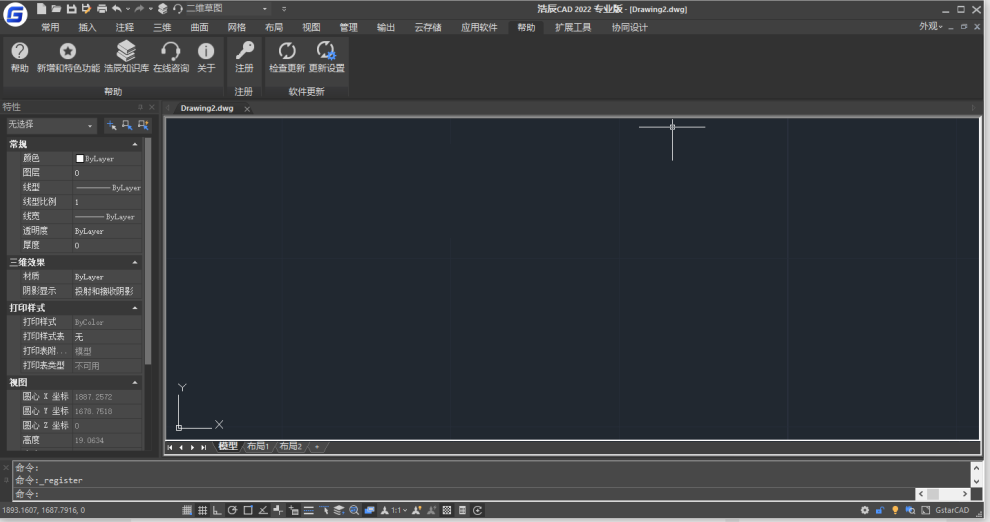Viewport: 990px width, 522px height.
Task: Click the light bulb isolate objects icon
Action: 895,510
